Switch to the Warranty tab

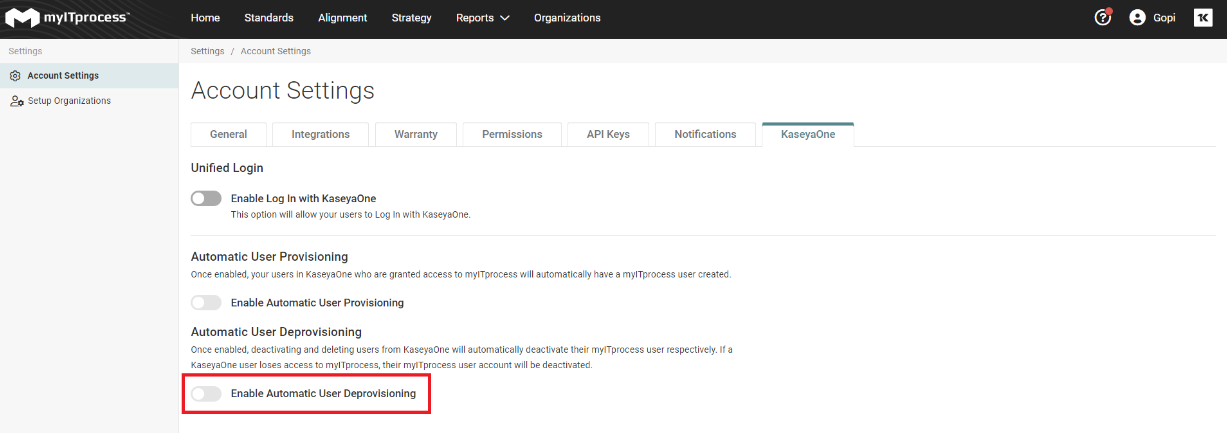pos(416,134)
